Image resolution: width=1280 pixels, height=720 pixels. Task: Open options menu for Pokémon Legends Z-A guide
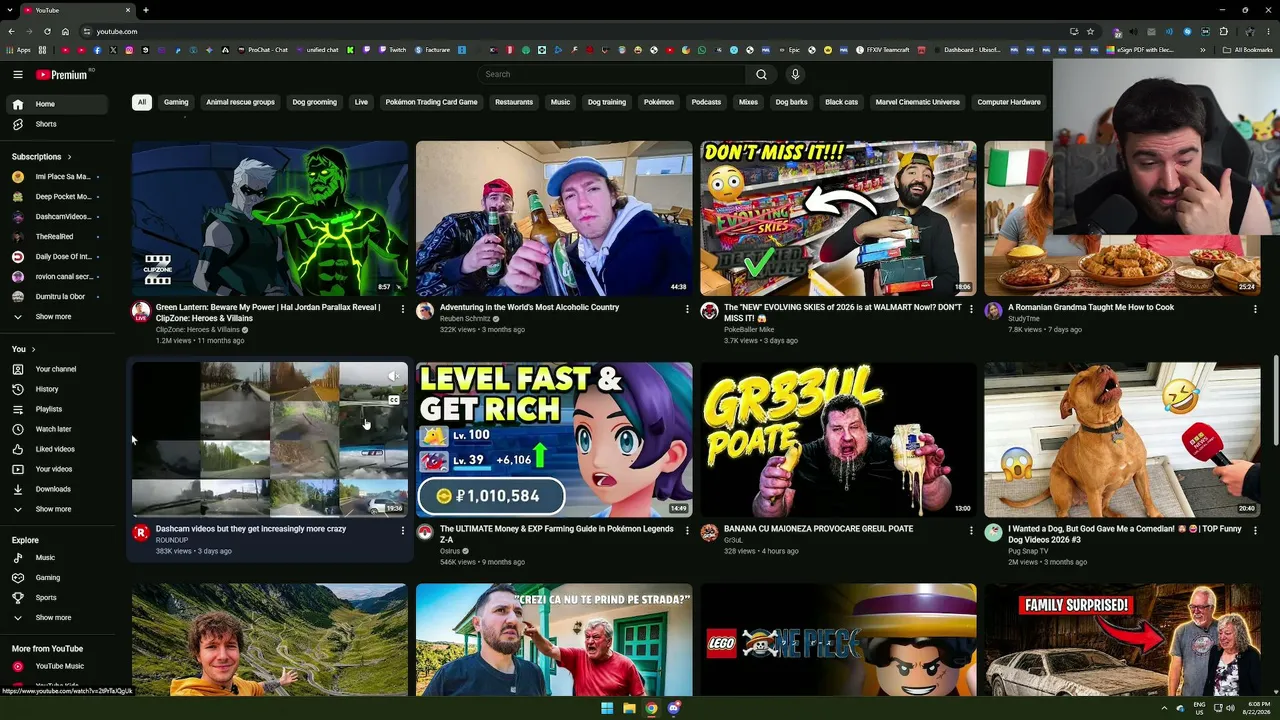point(687,531)
